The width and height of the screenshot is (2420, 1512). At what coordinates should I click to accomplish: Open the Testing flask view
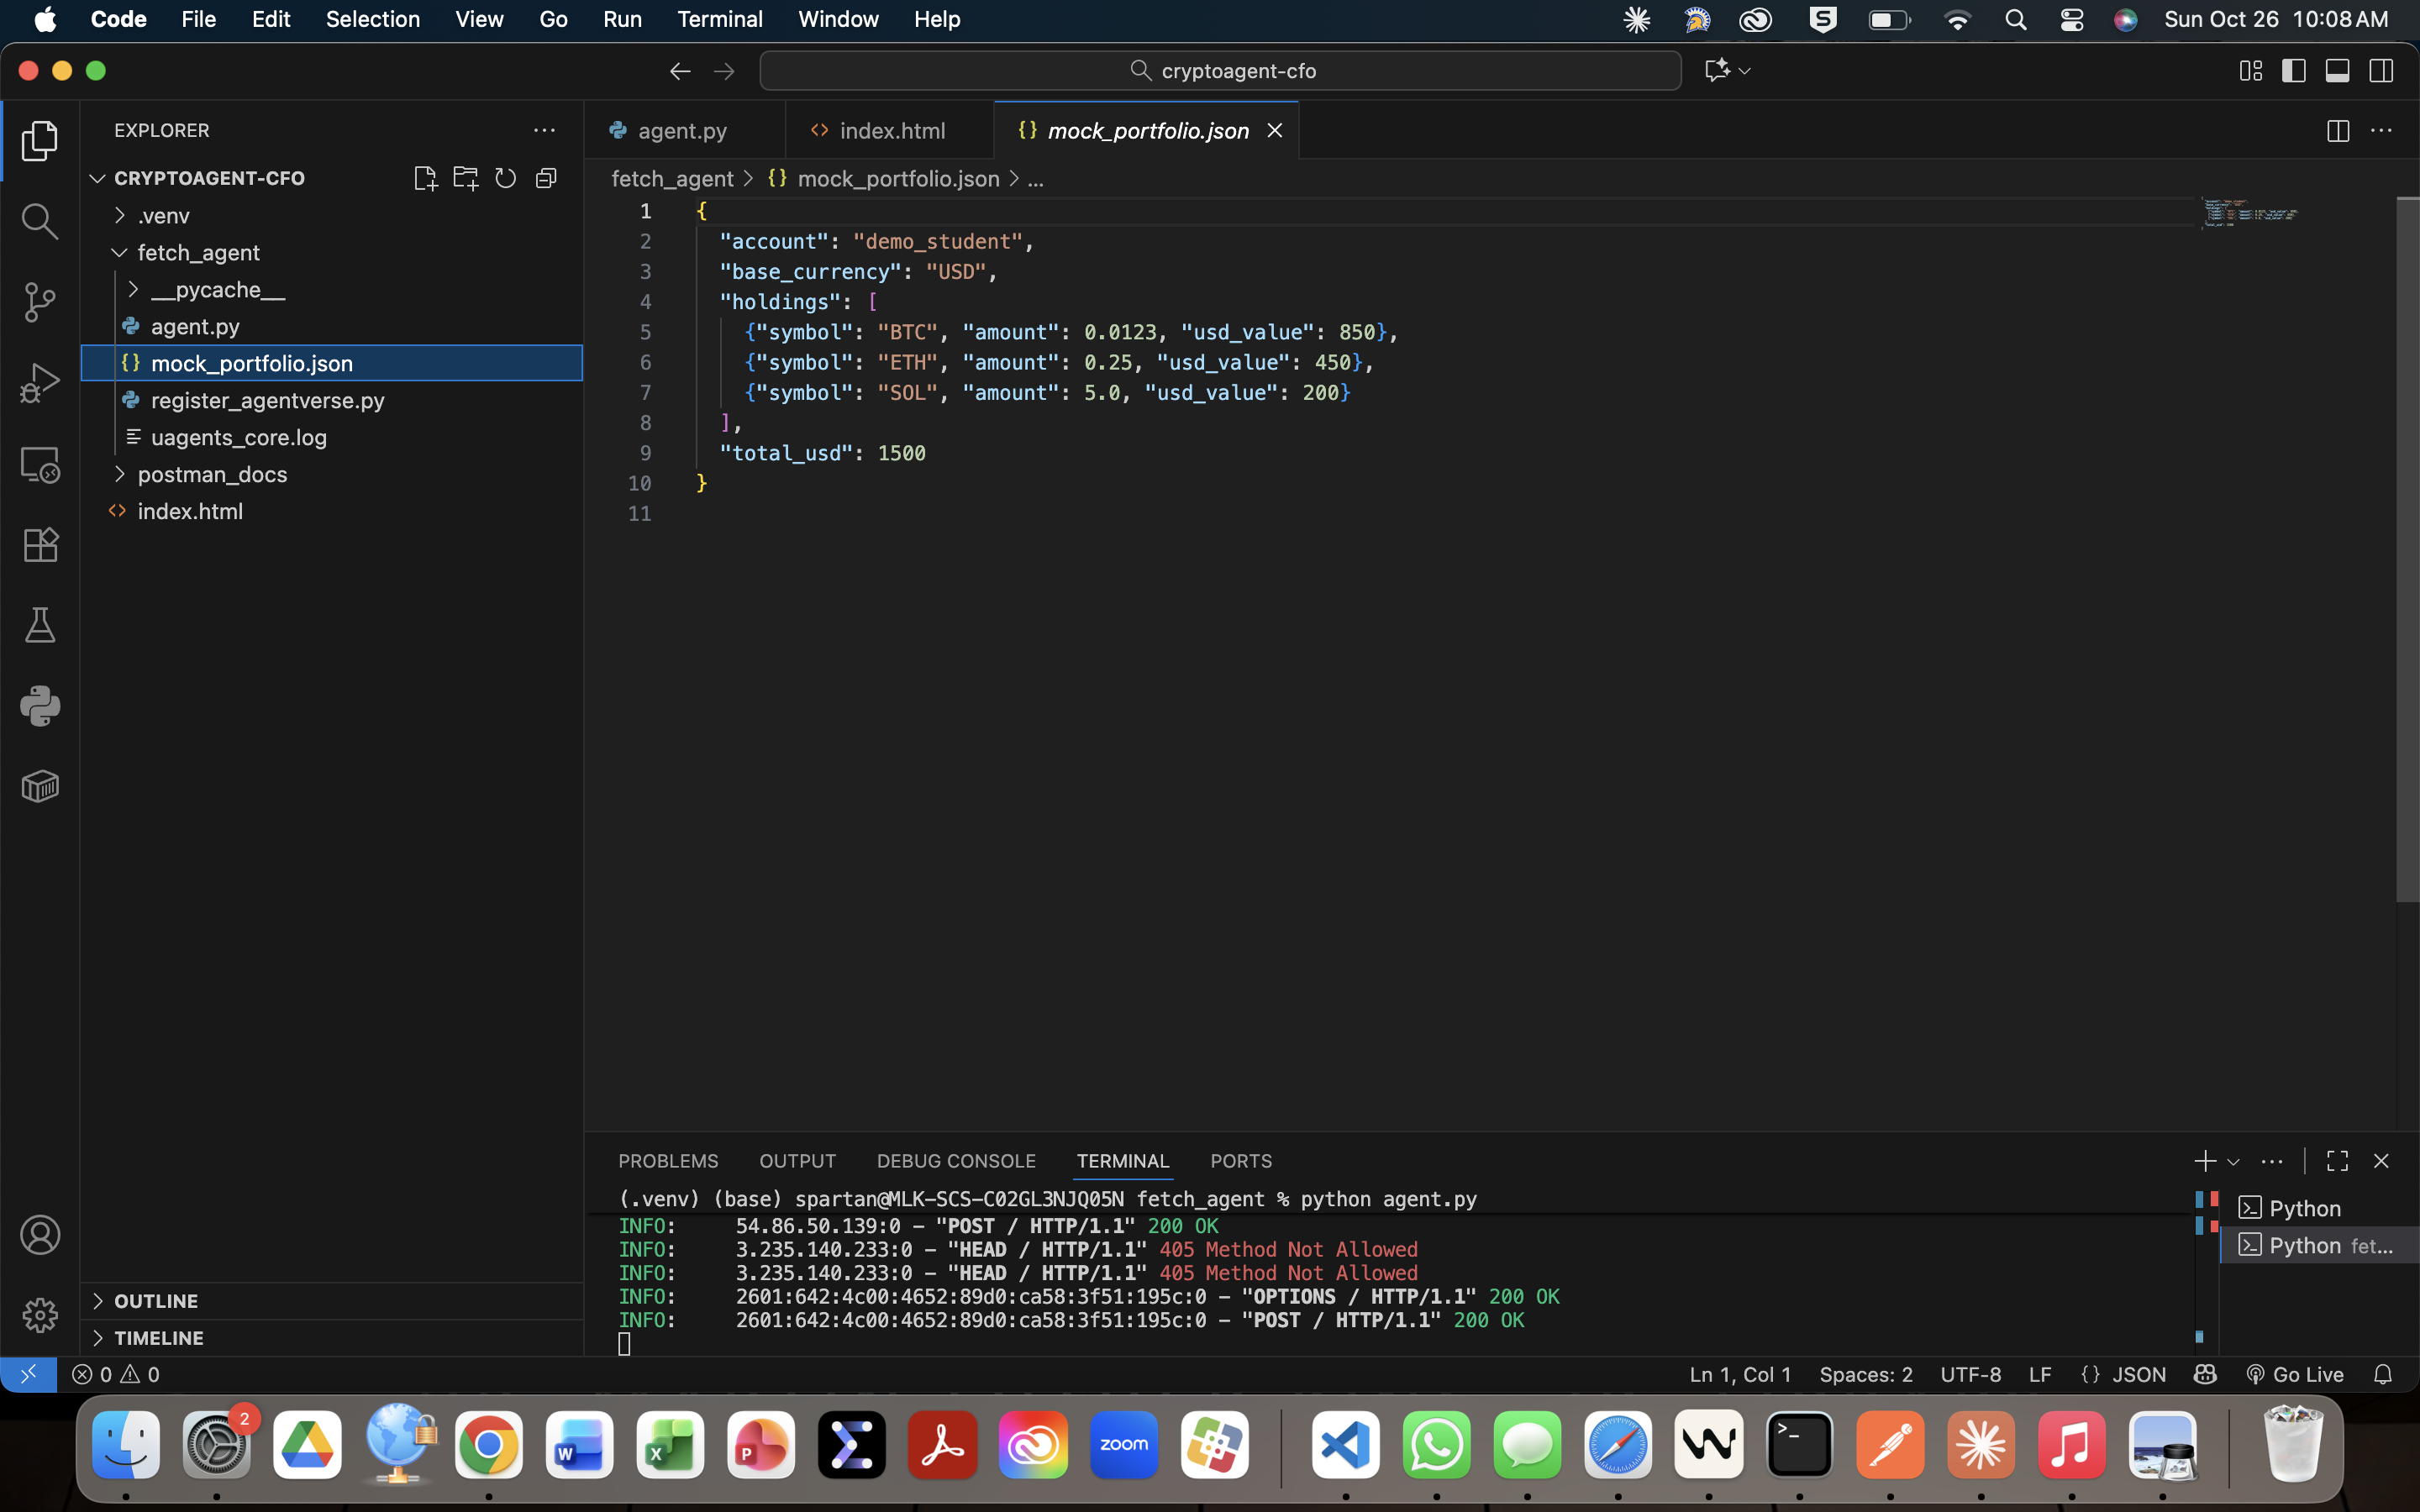pyautogui.click(x=39, y=625)
